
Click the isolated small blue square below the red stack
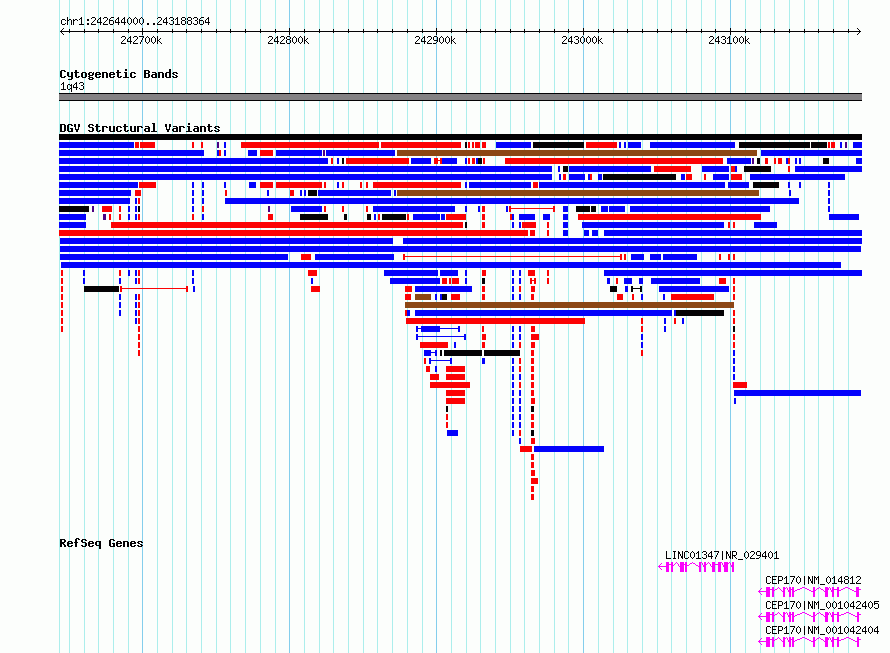452,433
